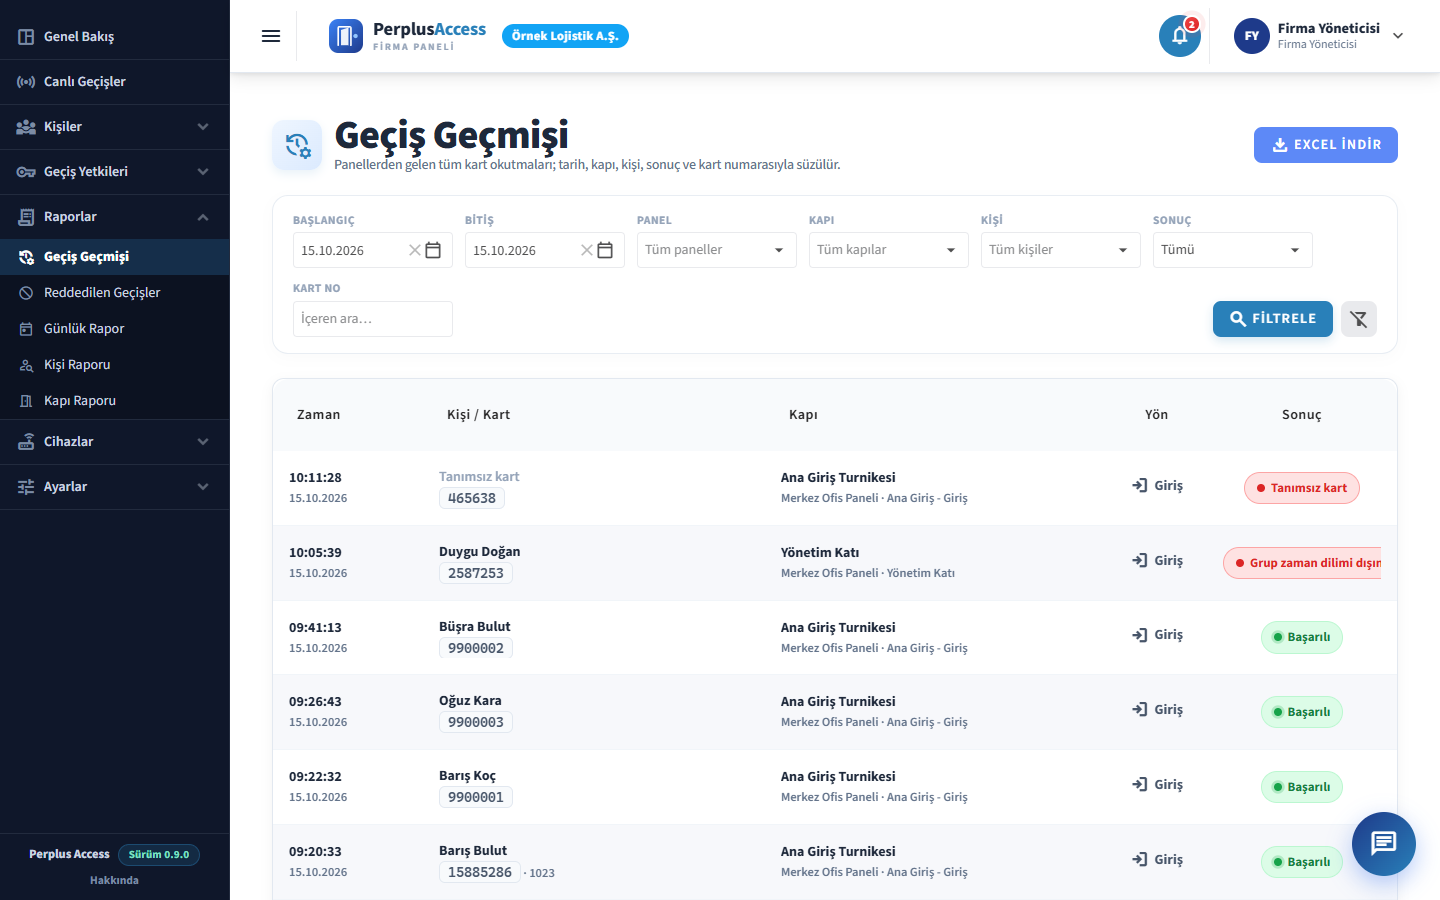Open Günlük Rapor in sidebar
The height and width of the screenshot is (900, 1440).
point(115,329)
